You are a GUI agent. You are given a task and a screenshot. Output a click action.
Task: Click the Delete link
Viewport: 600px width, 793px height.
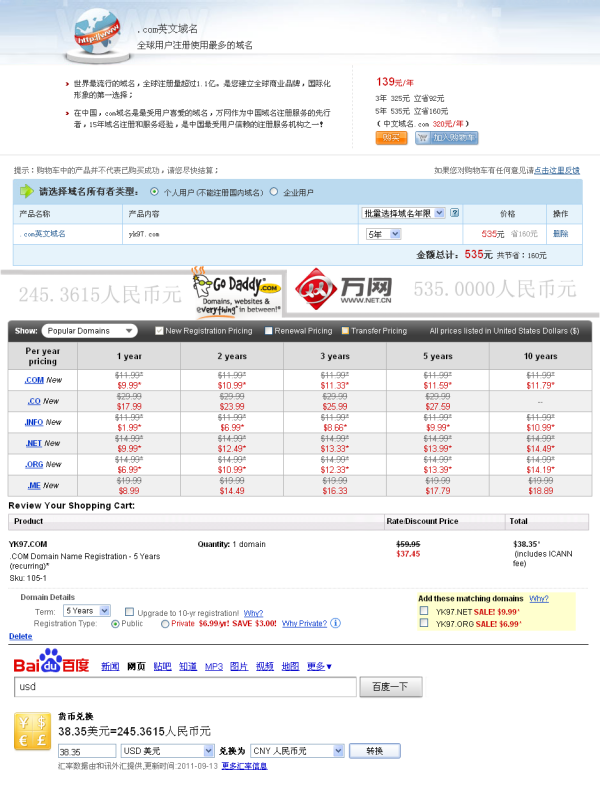pos(21,636)
